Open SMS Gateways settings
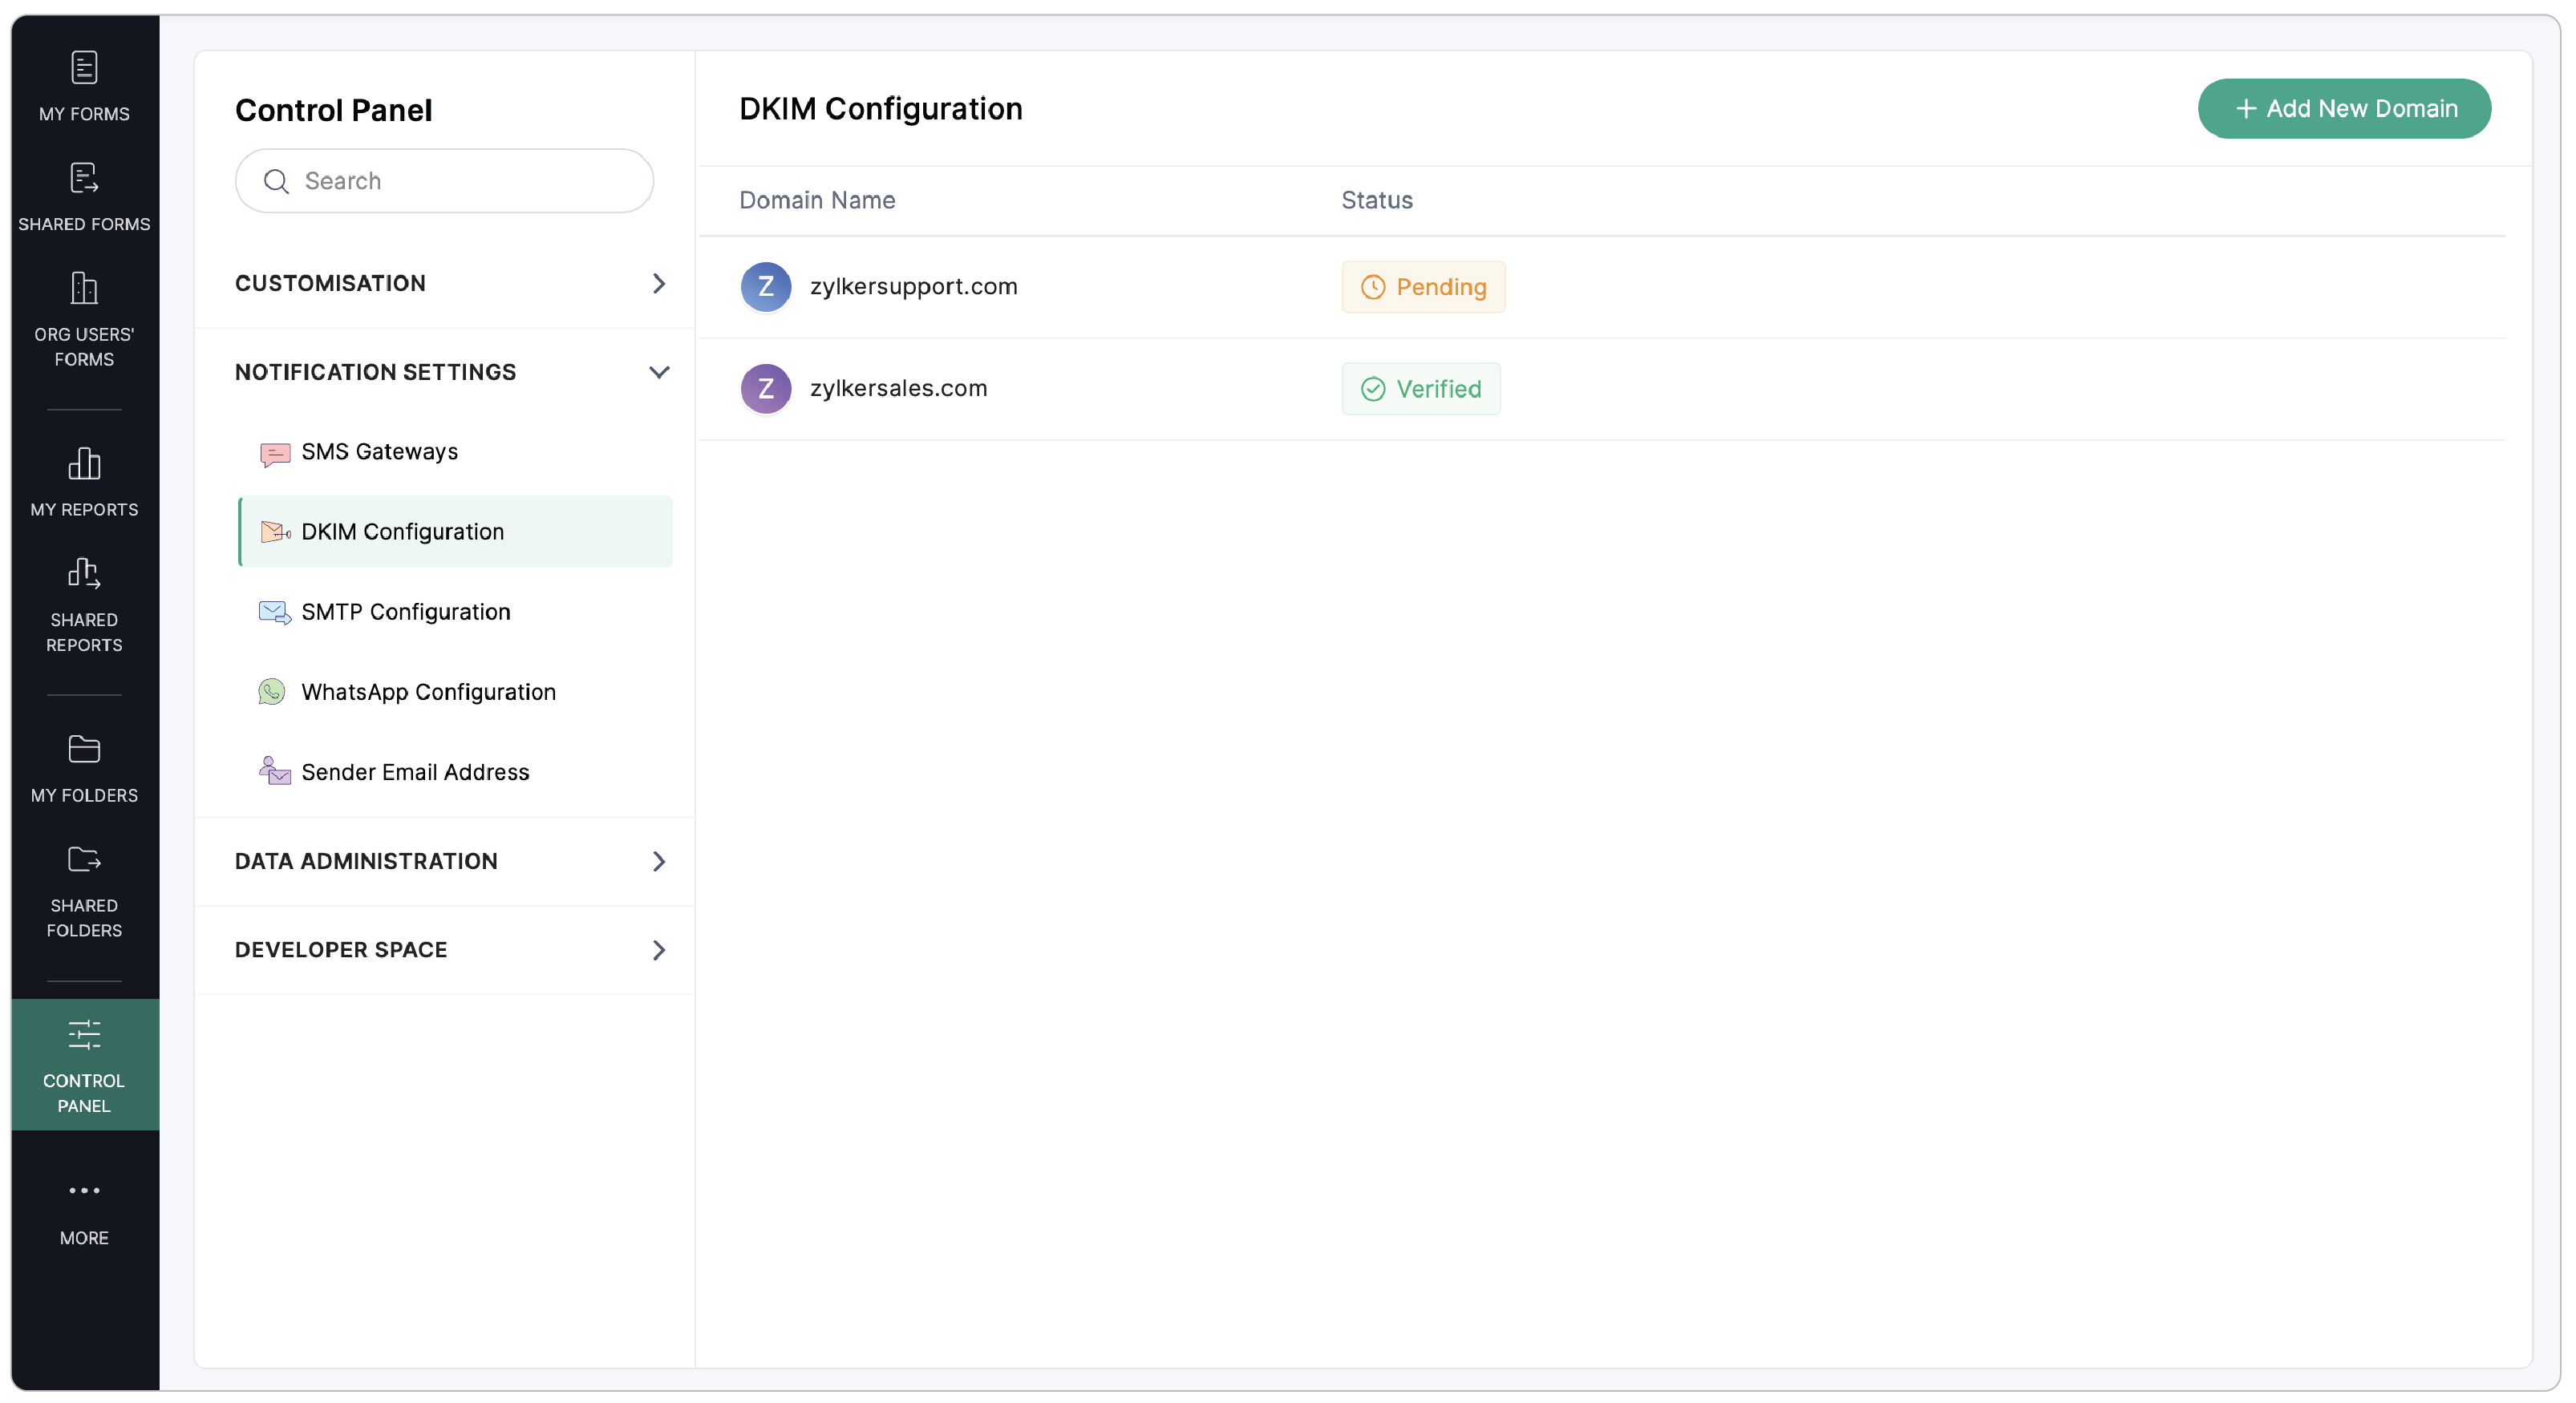 click(x=379, y=452)
